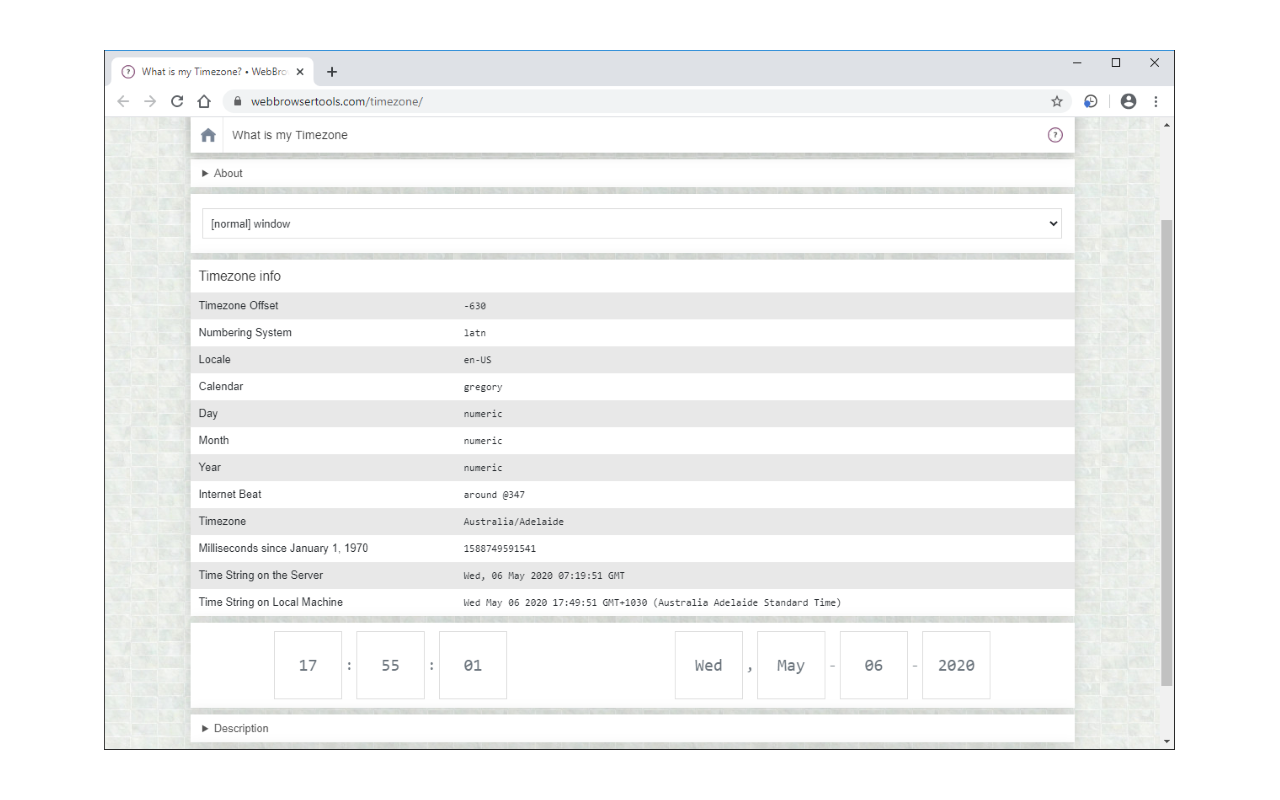Open a new tab with plus button
The width and height of the screenshot is (1280, 800).
point(332,72)
